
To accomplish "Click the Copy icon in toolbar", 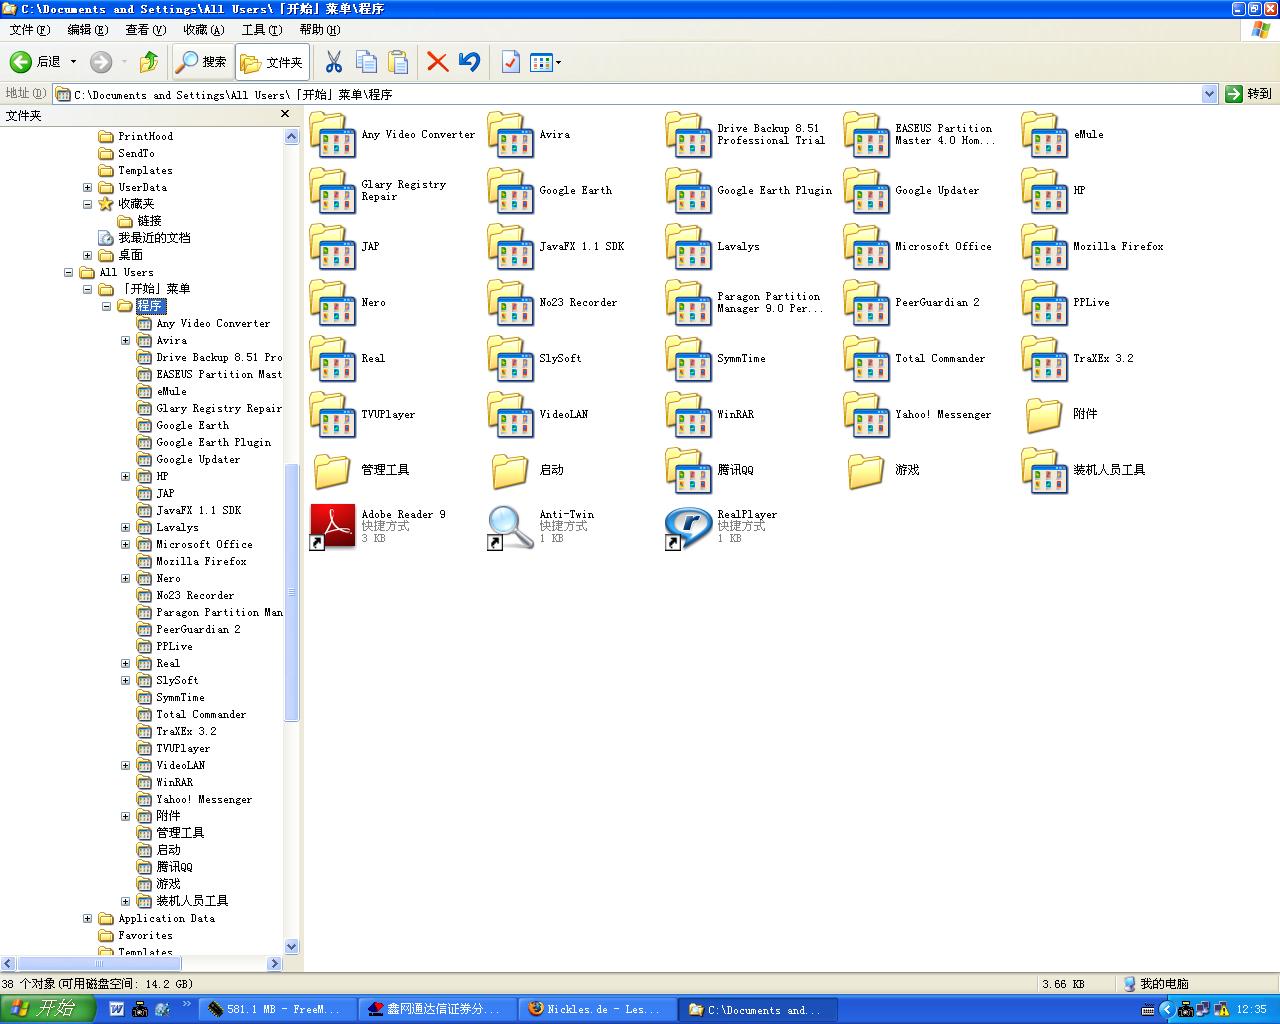I will pos(366,62).
